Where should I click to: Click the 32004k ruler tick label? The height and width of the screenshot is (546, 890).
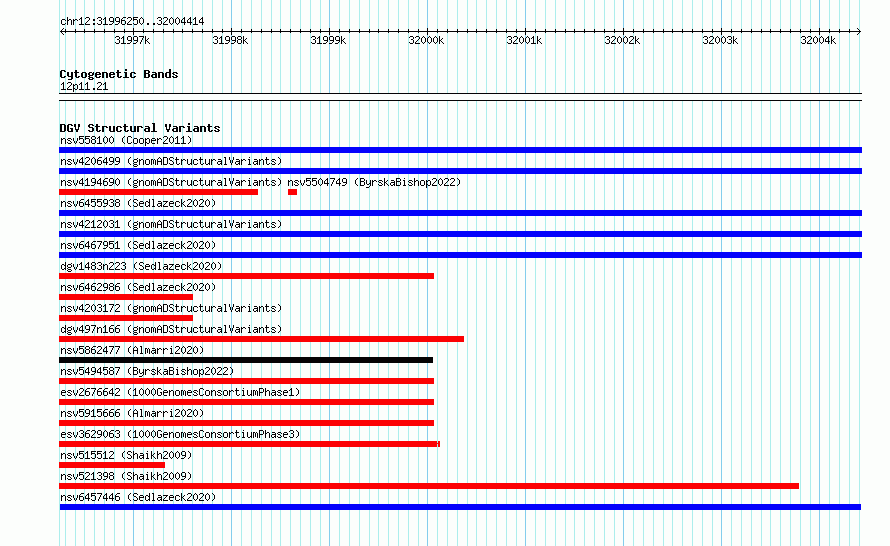818,40
